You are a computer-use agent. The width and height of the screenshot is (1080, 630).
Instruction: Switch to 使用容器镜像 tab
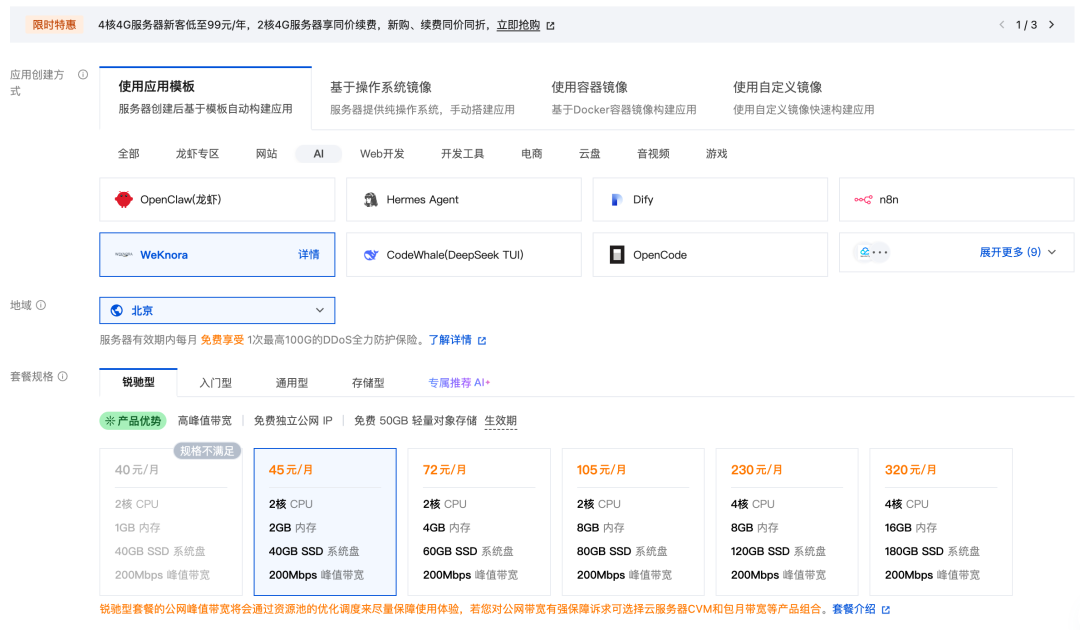623,97
